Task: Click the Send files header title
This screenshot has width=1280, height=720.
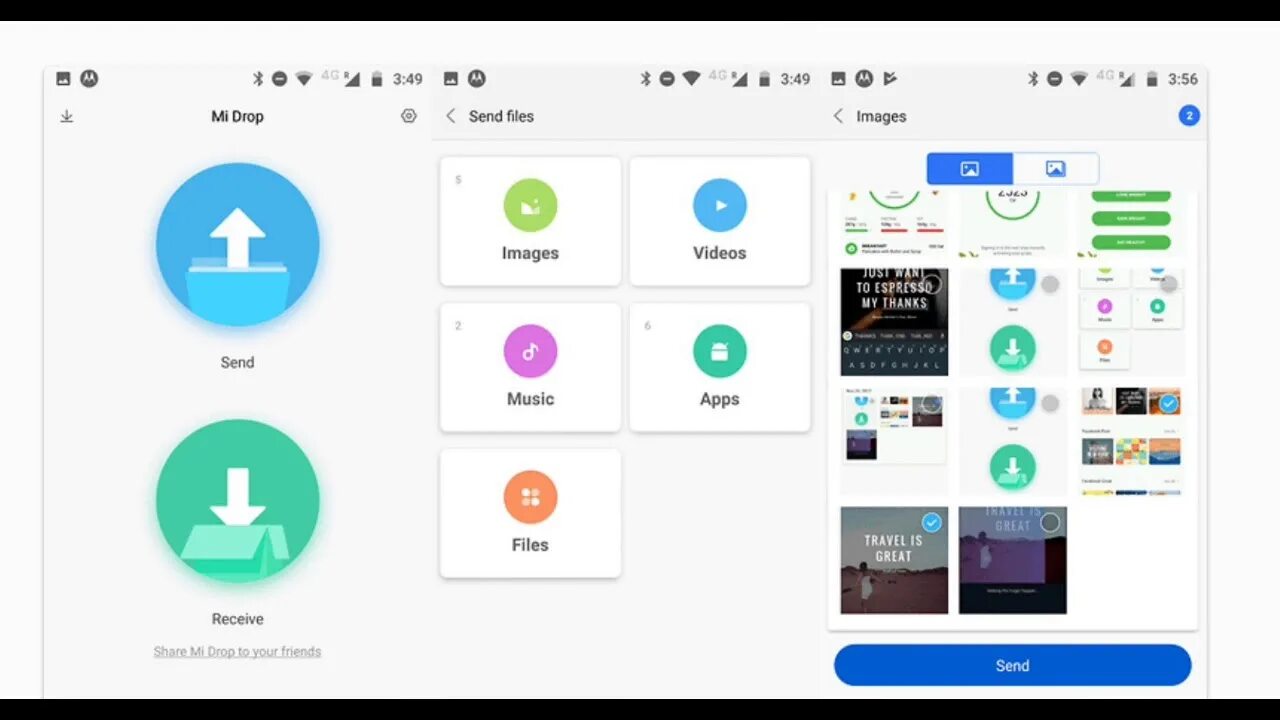Action: [501, 116]
